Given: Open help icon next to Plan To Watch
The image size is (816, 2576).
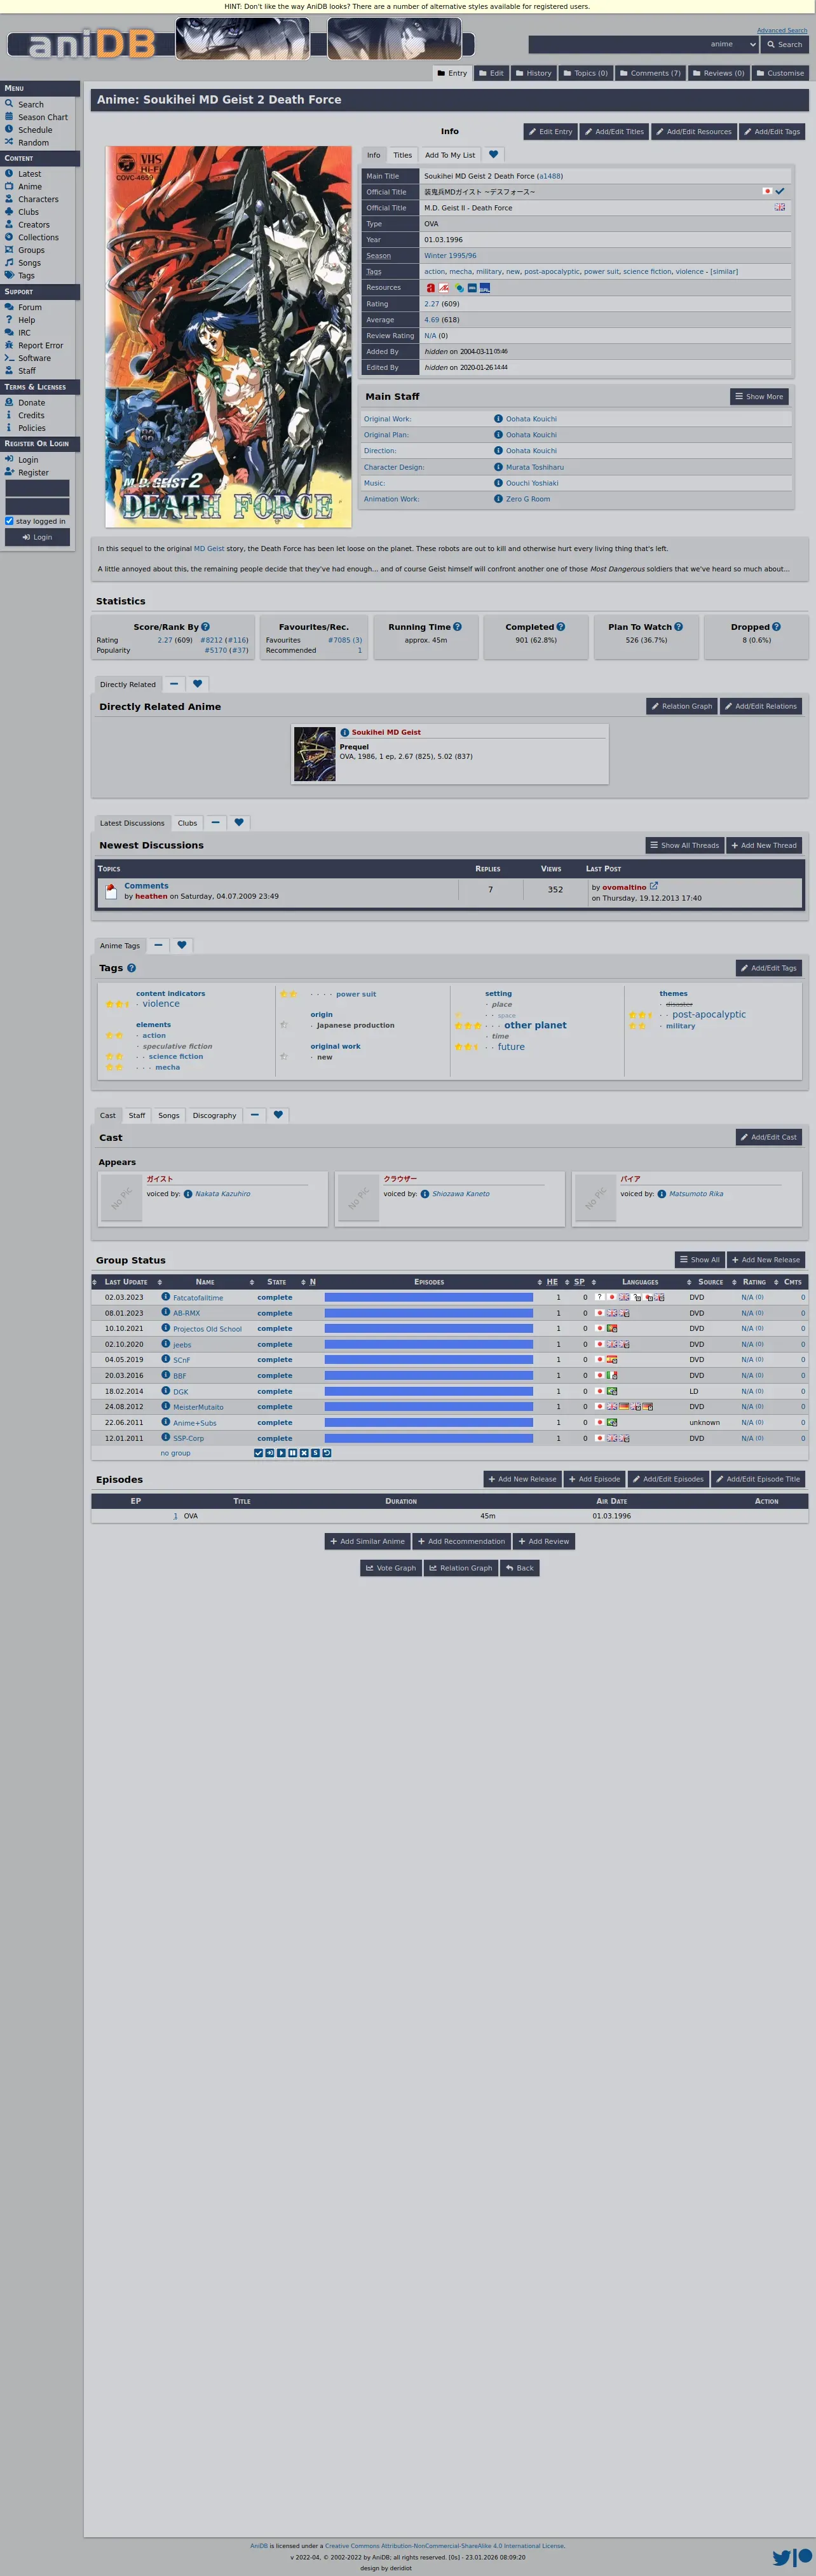Looking at the screenshot, I should (678, 627).
